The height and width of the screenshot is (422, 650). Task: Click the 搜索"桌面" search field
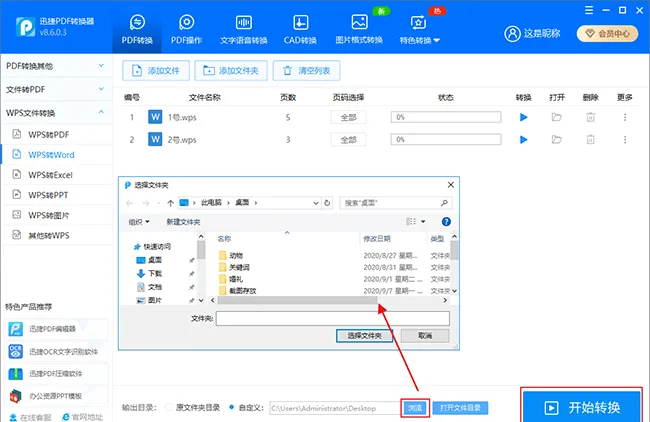396,203
